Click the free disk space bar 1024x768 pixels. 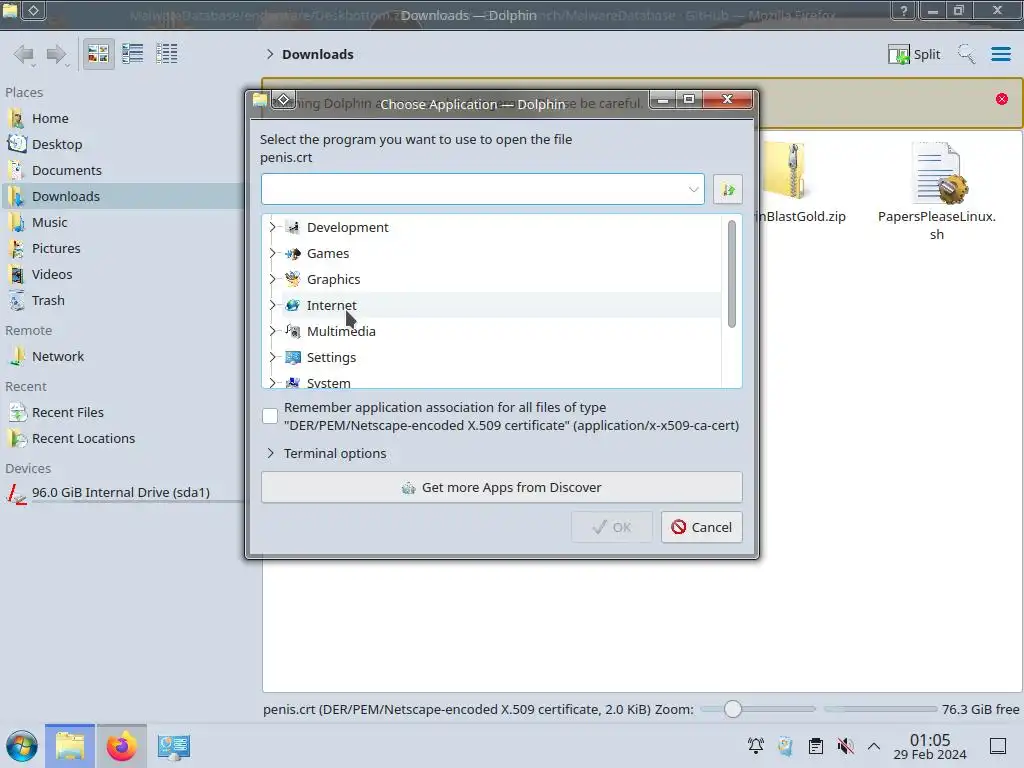point(880,709)
